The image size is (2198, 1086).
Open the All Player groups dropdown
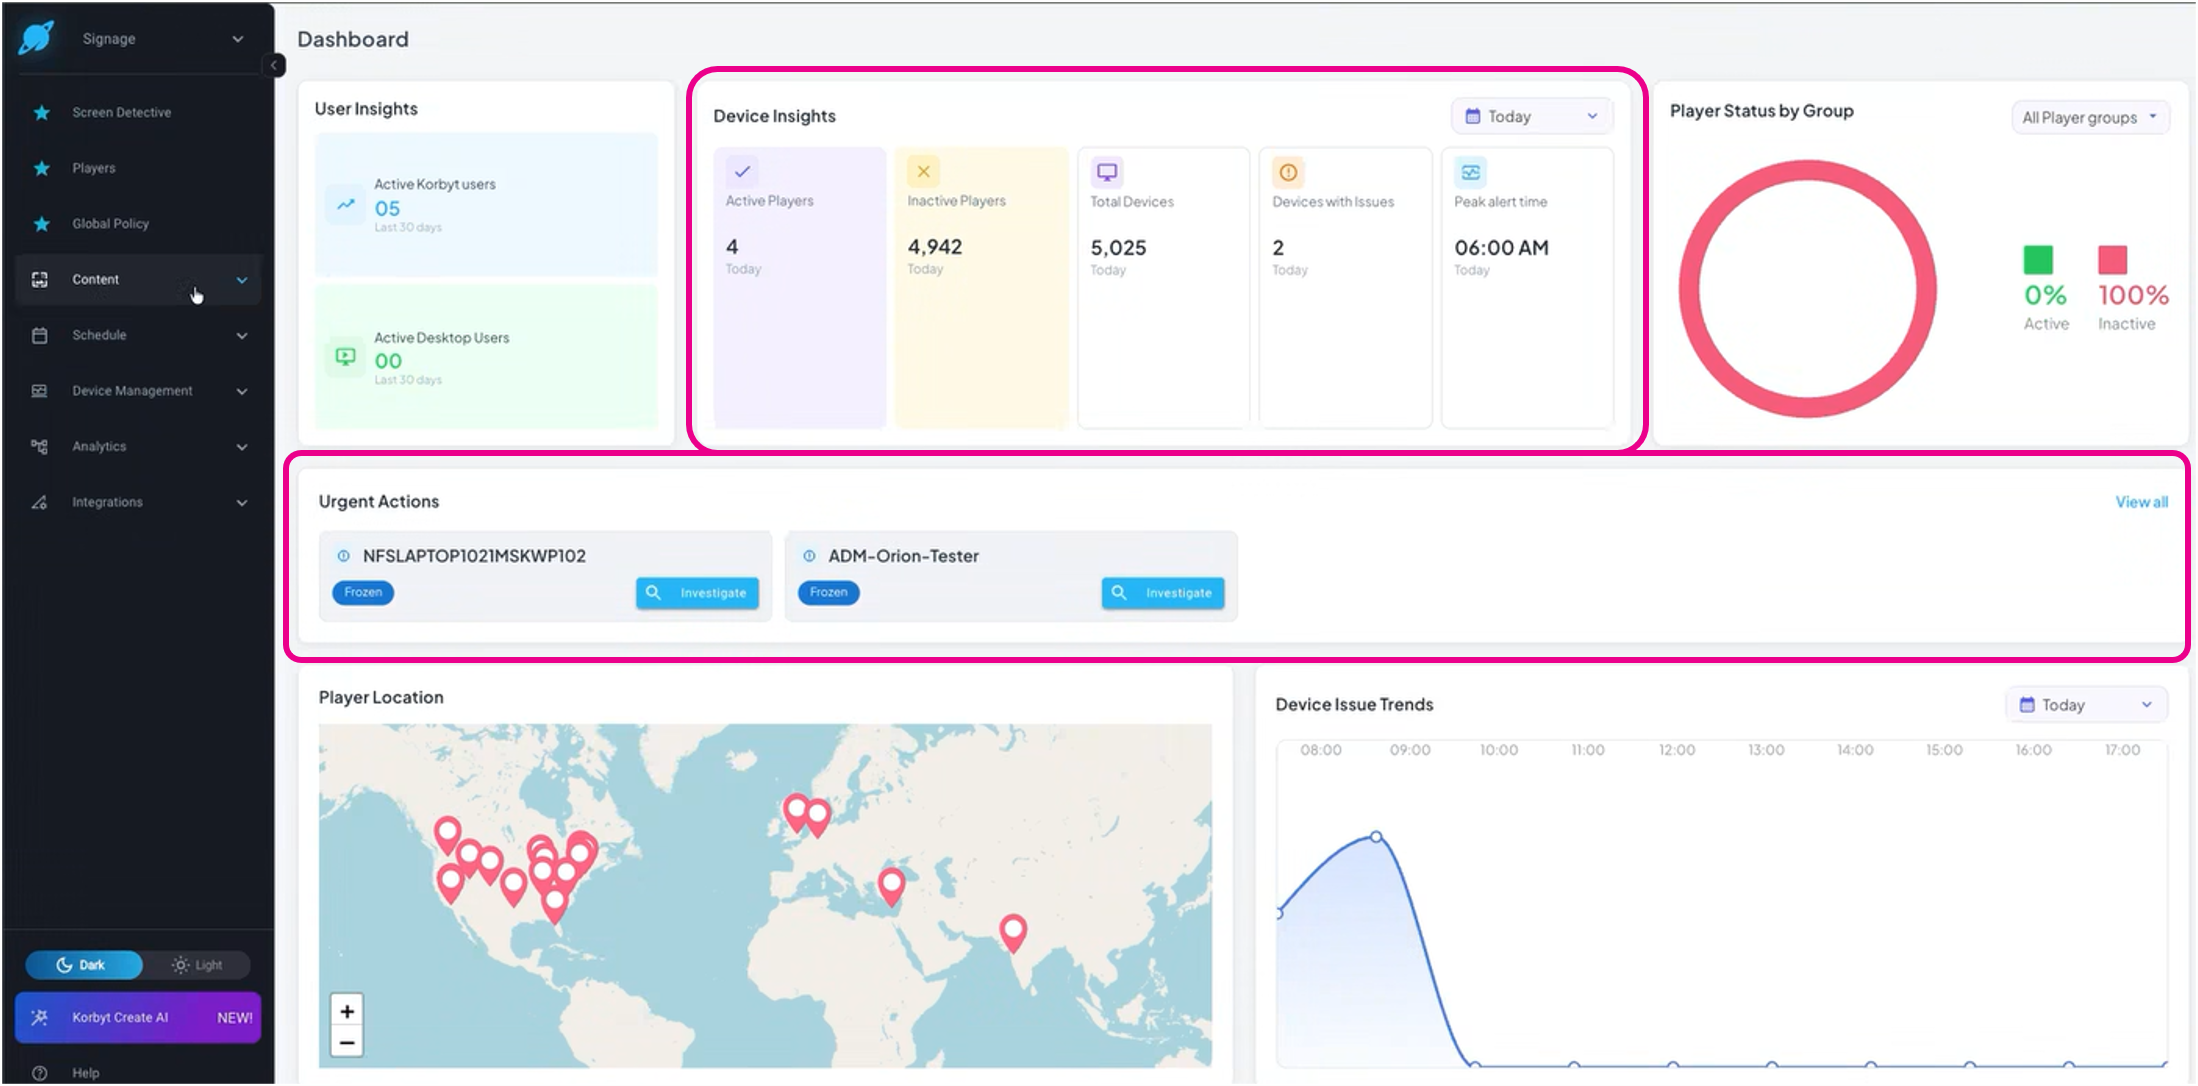[2089, 117]
